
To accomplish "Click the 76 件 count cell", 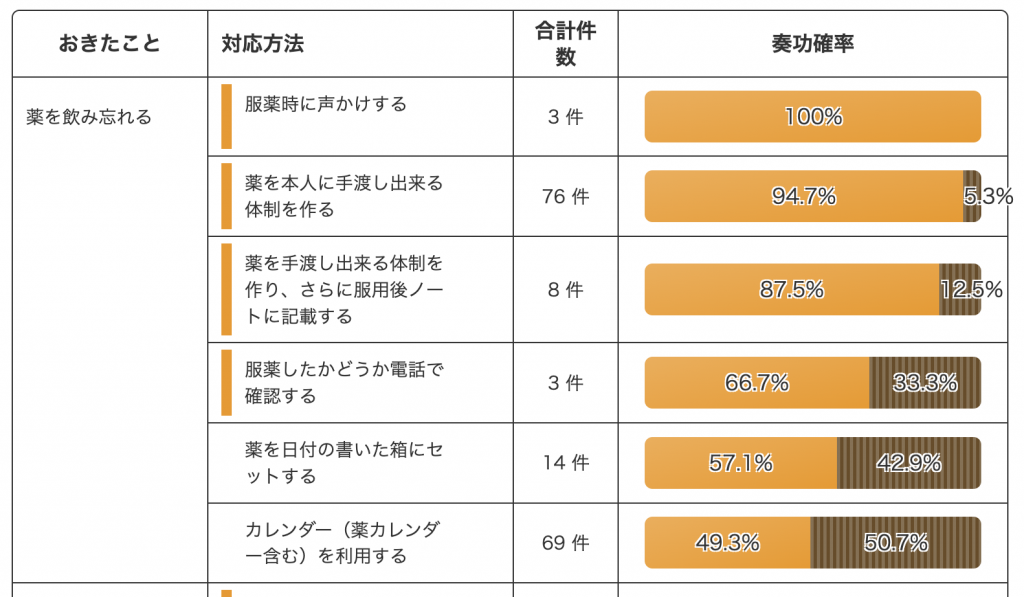I will pos(566,196).
